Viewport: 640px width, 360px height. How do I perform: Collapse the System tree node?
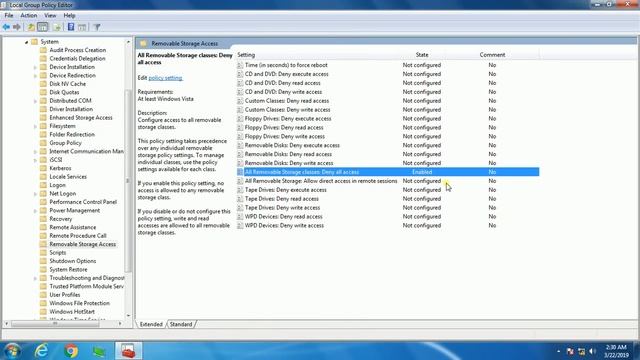click(27, 42)
